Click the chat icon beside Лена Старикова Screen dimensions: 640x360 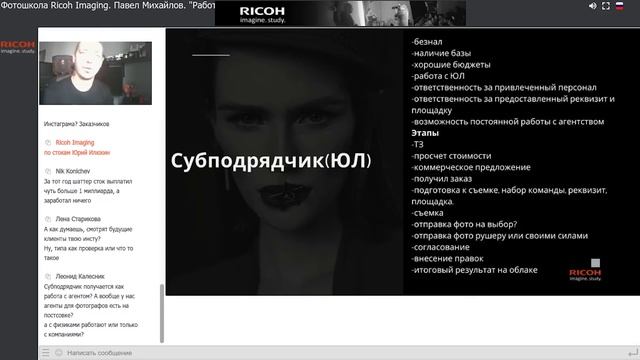point(48,219)
